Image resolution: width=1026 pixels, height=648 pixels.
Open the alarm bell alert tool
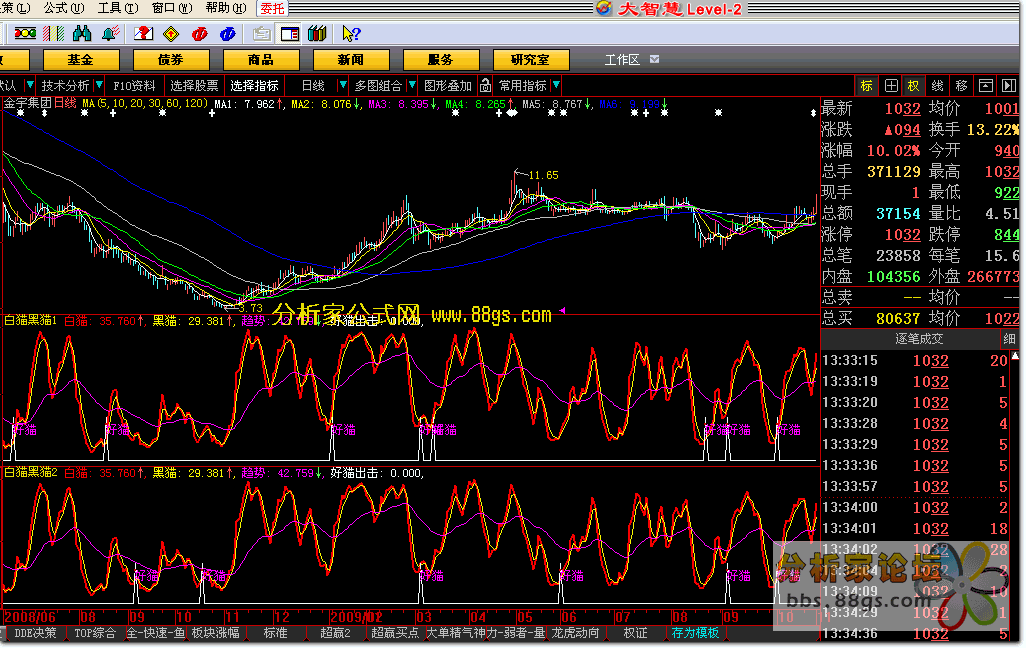(x=111, y=33)
